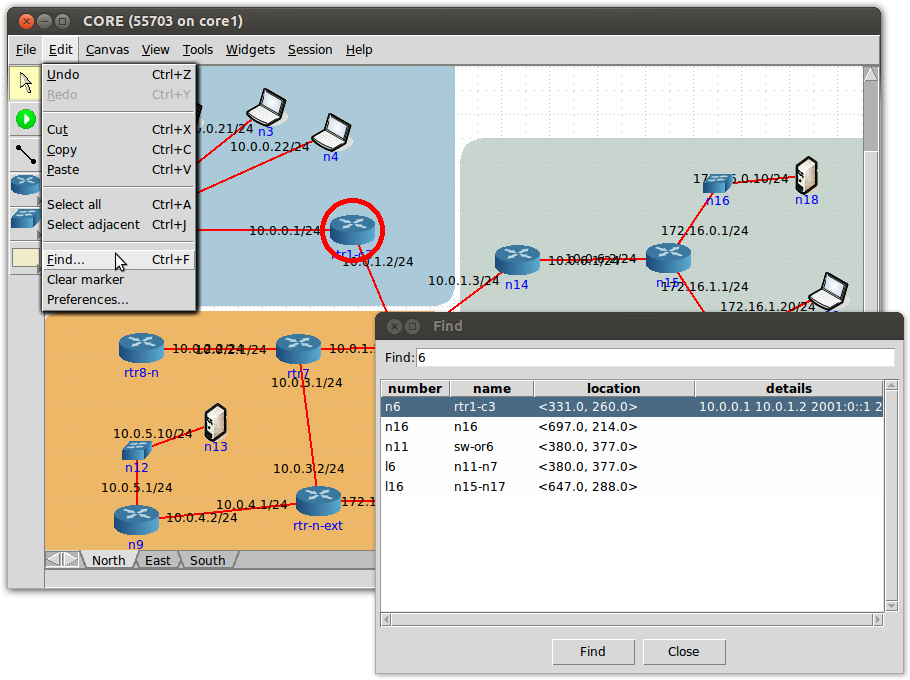This screenshot has width=910, height=680.
Task: Select router n15 on canvas
Action: (668, 258)
